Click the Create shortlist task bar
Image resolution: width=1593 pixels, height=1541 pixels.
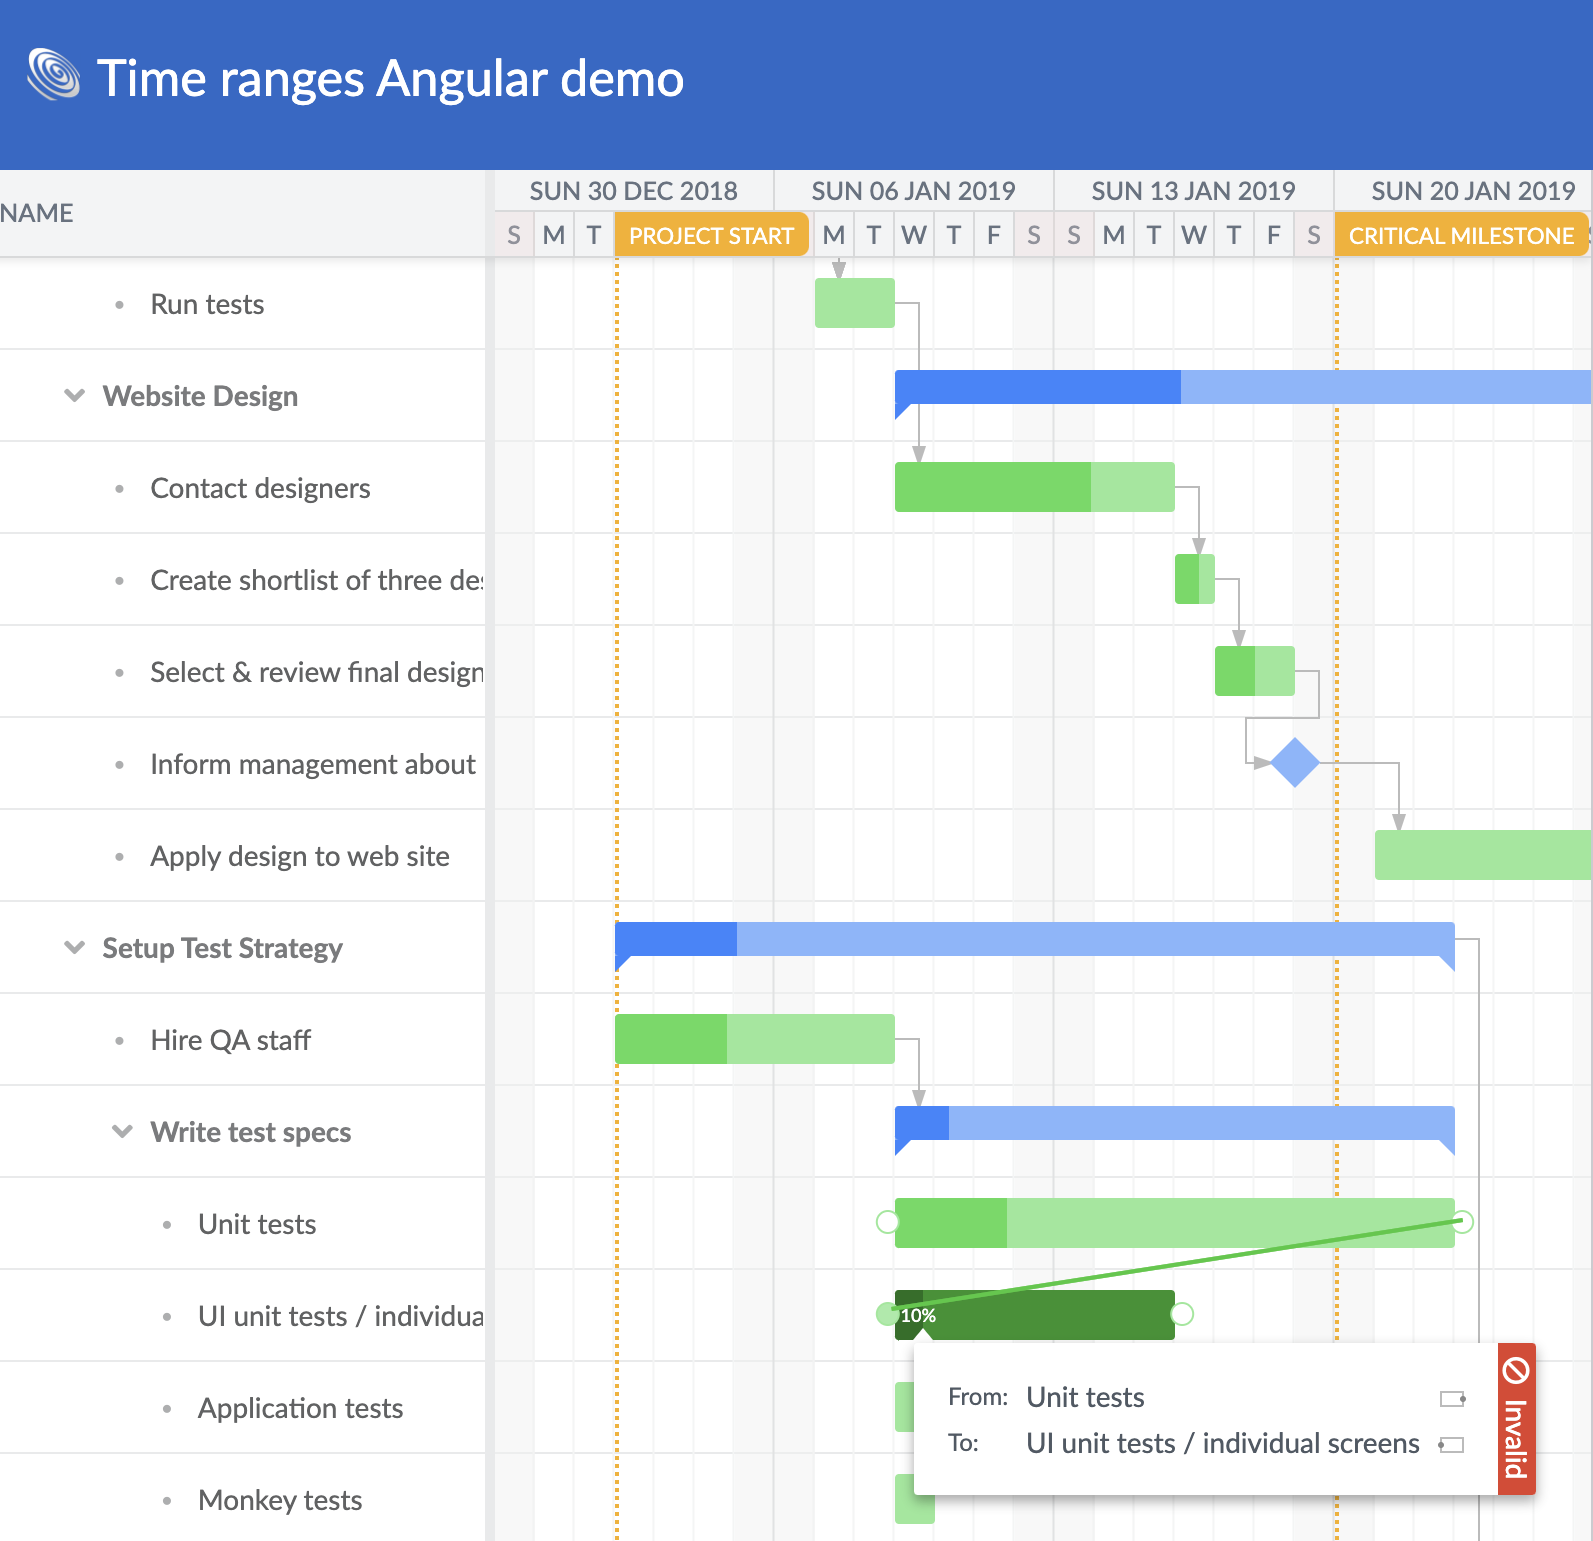[x=1195, y=579]
